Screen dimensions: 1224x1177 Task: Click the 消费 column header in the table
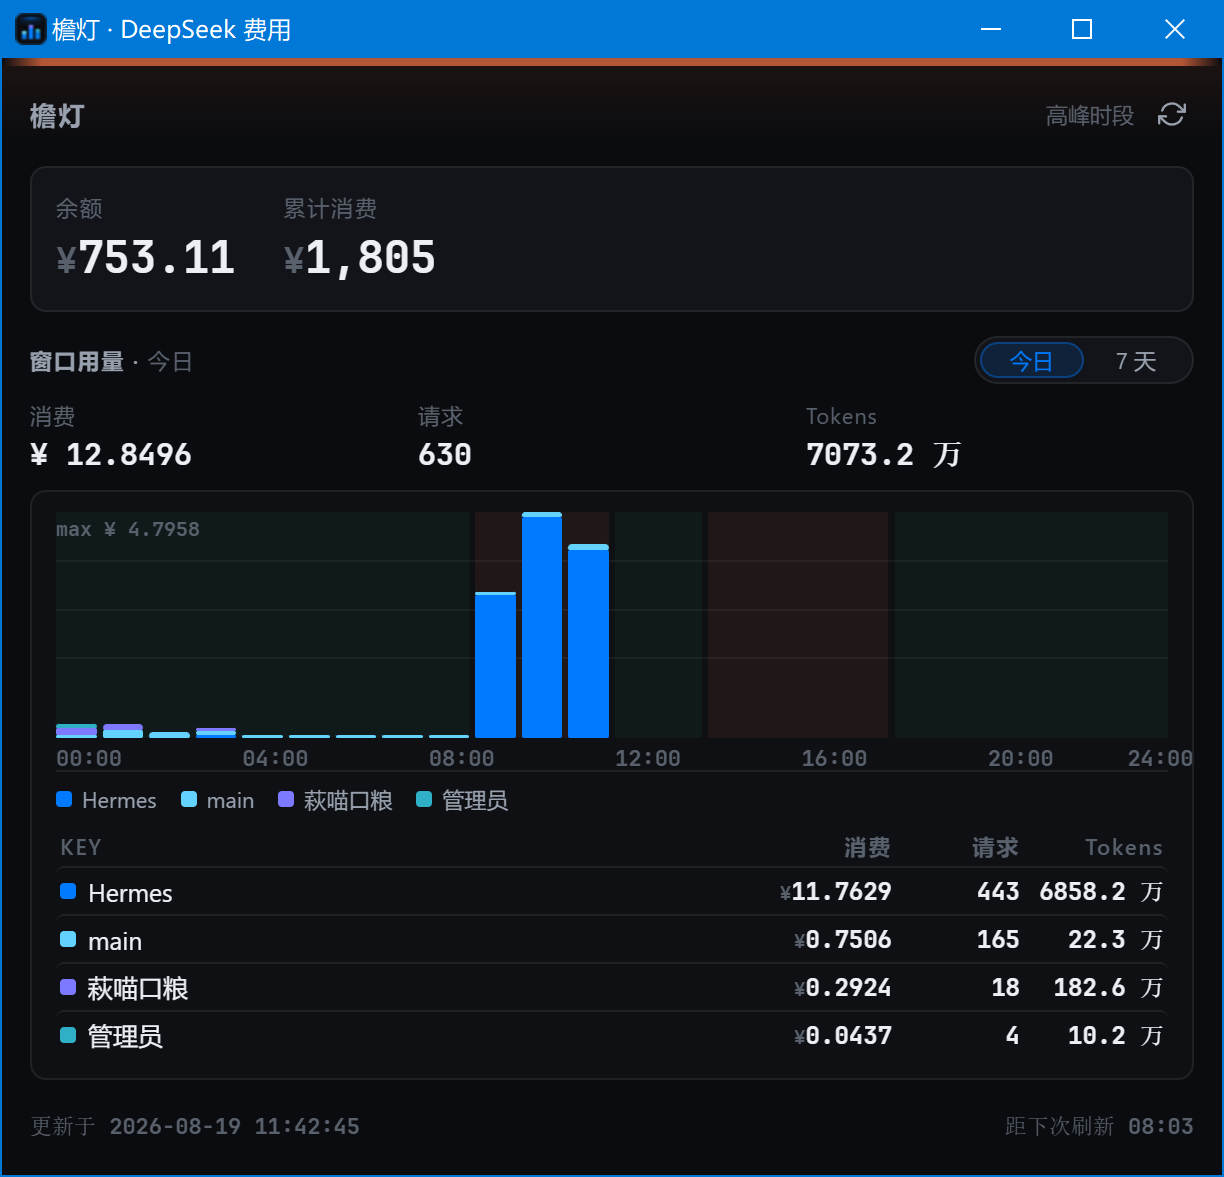(x=867, y=847)
